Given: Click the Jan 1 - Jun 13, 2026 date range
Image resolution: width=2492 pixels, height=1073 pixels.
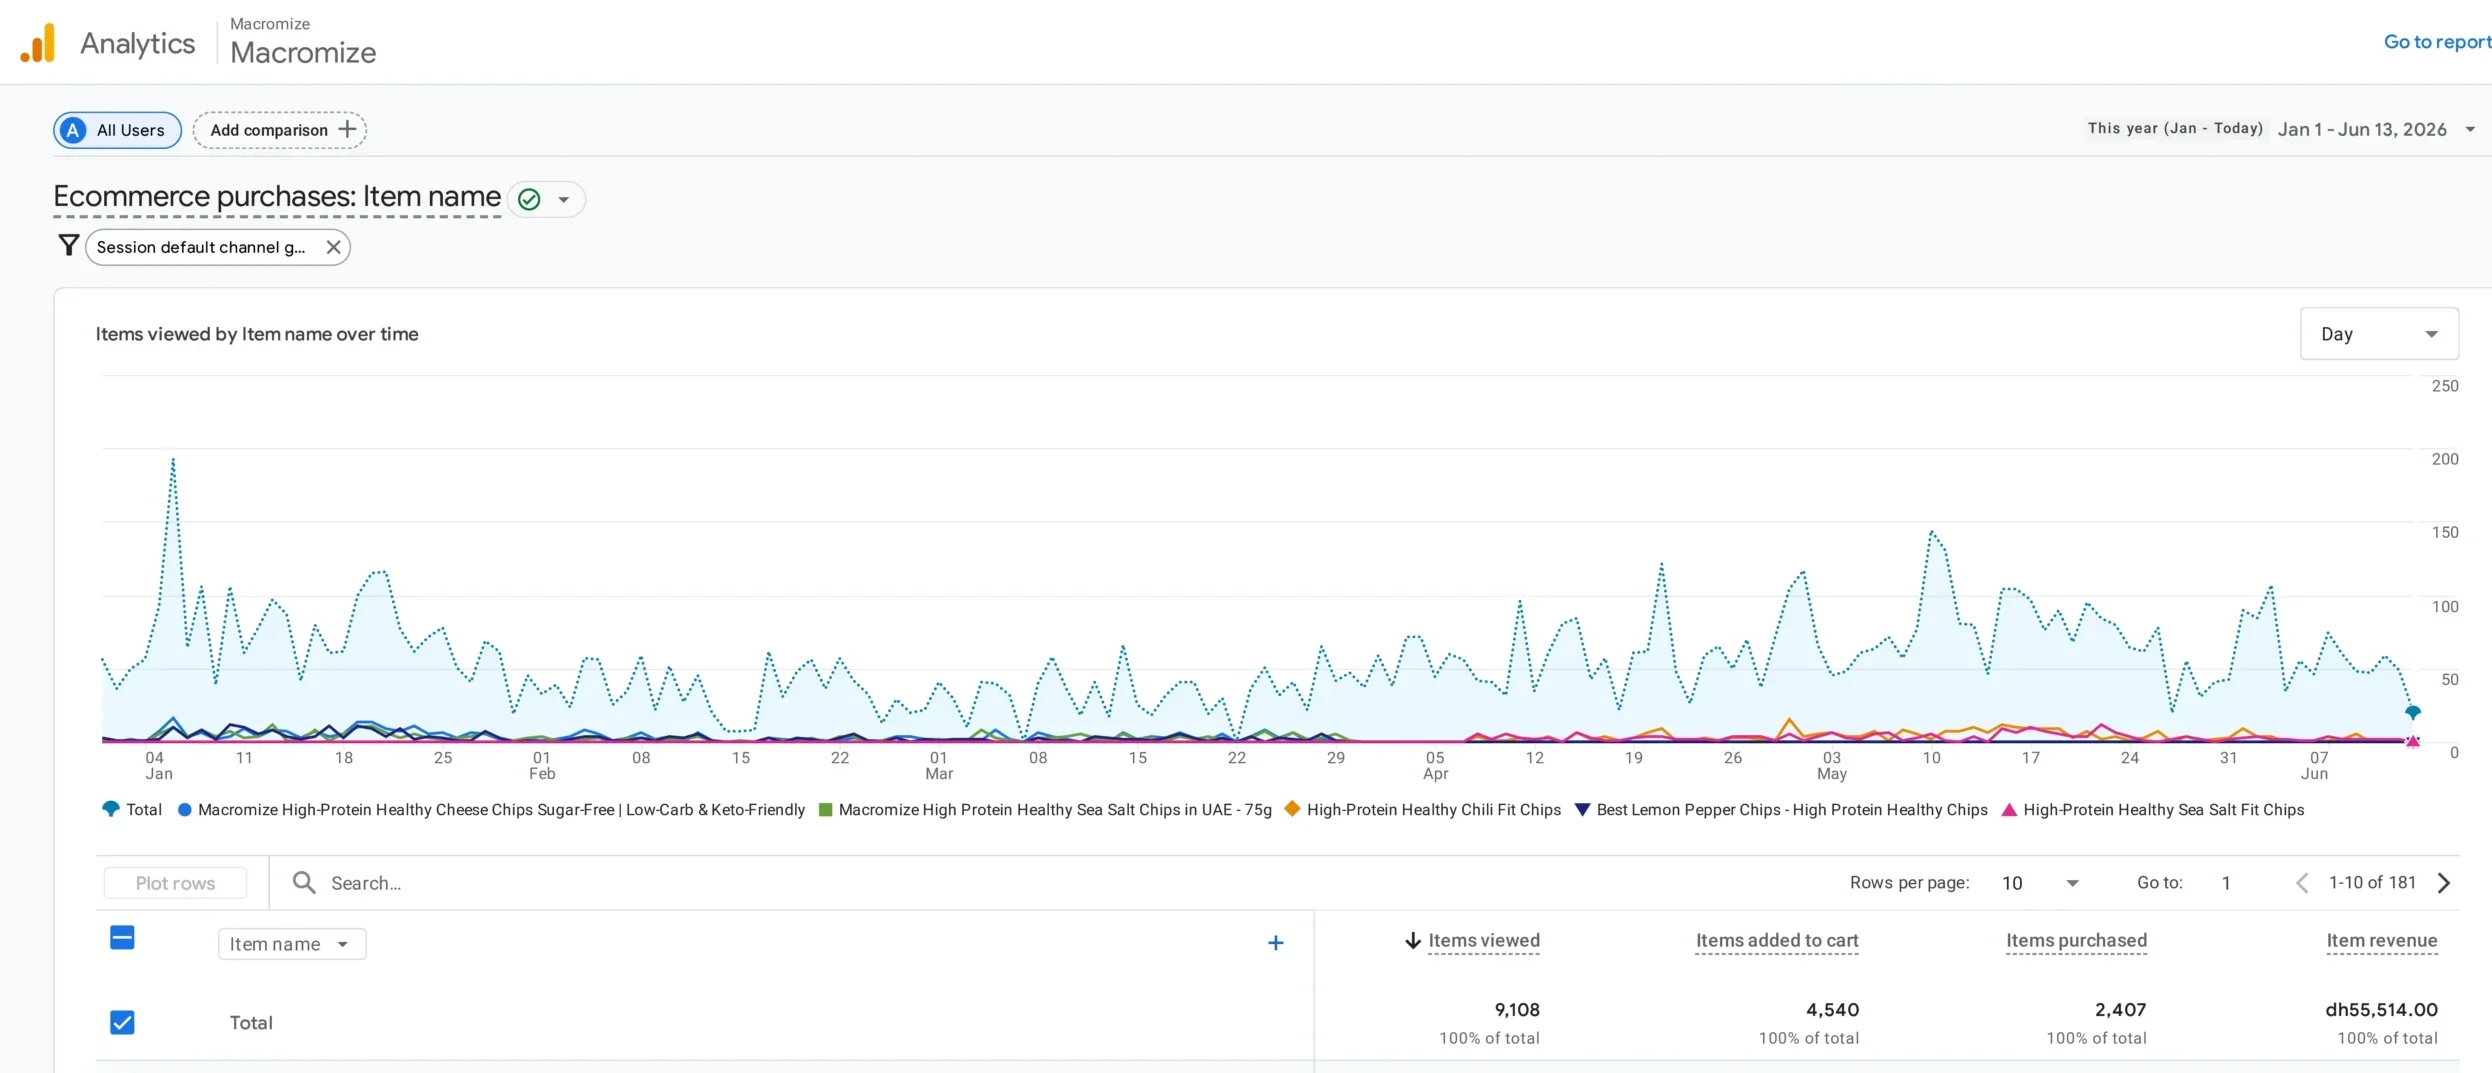Looking at the screenshot, I should pos(2361,129).
